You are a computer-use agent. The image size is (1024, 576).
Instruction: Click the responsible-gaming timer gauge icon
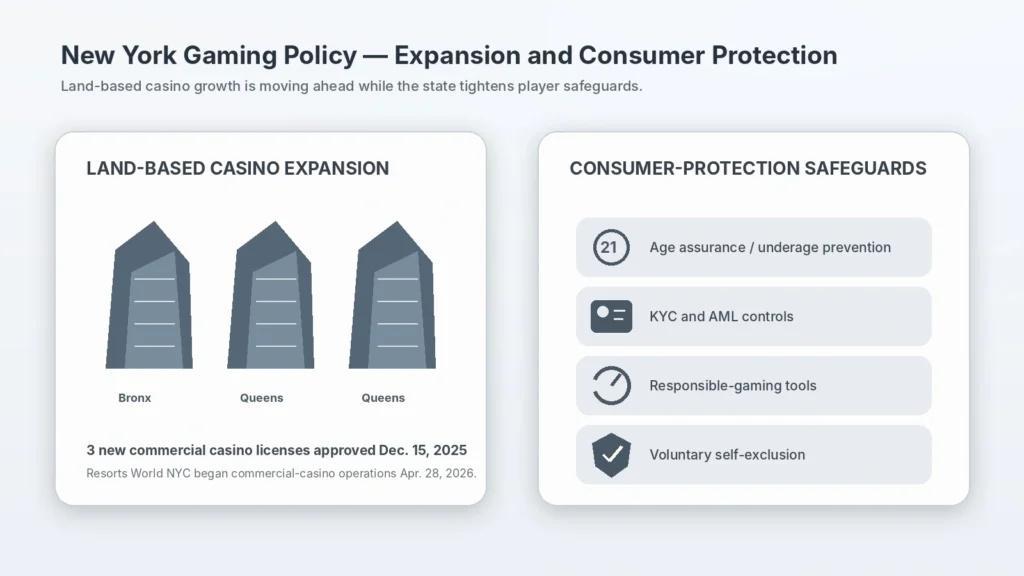pyautogui.click(x=611, y=385)
